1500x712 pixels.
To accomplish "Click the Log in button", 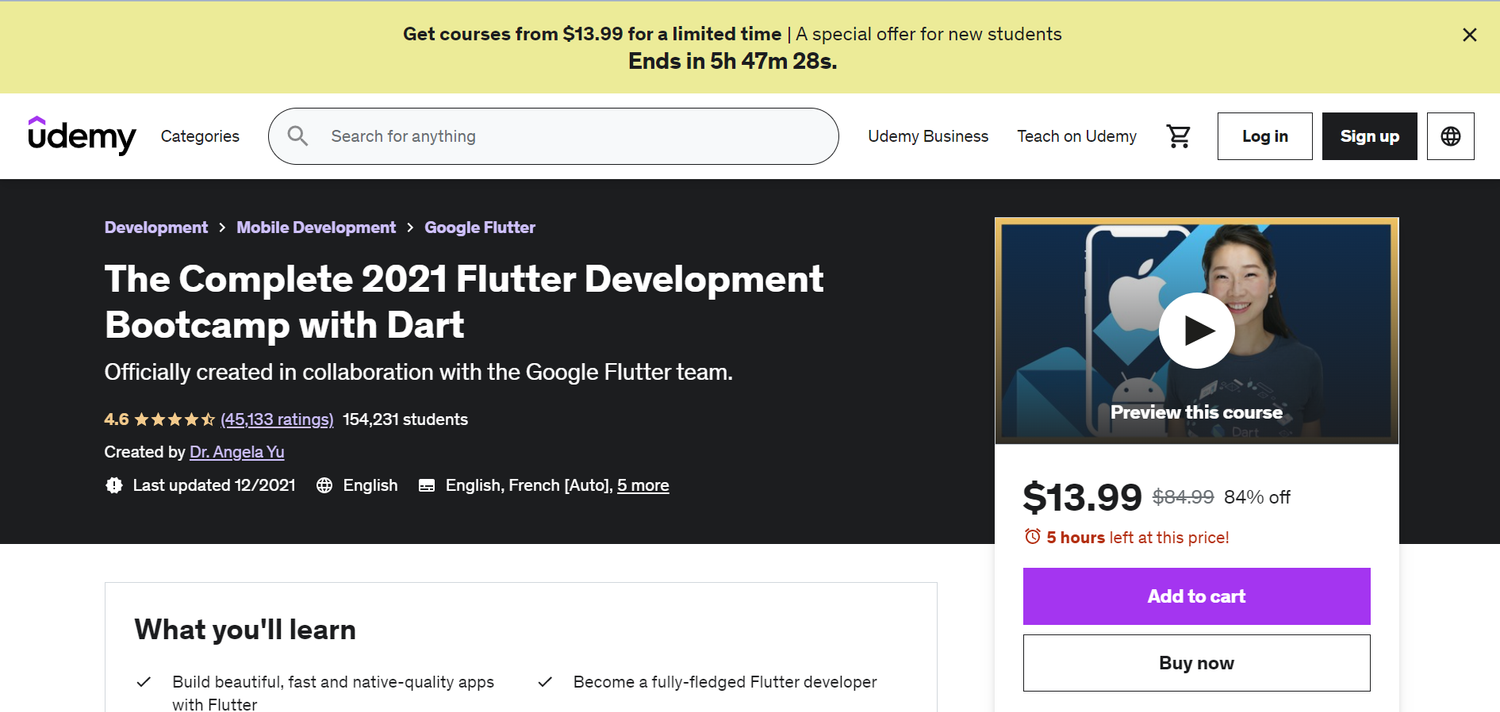I will click(x=1264, y=136).
